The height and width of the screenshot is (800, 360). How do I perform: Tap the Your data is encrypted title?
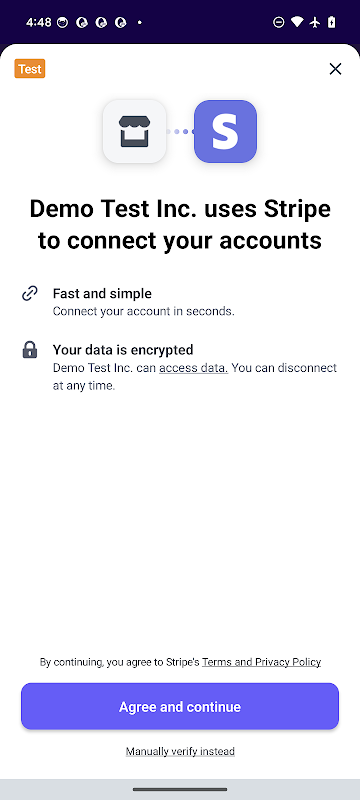click(123, 350)
